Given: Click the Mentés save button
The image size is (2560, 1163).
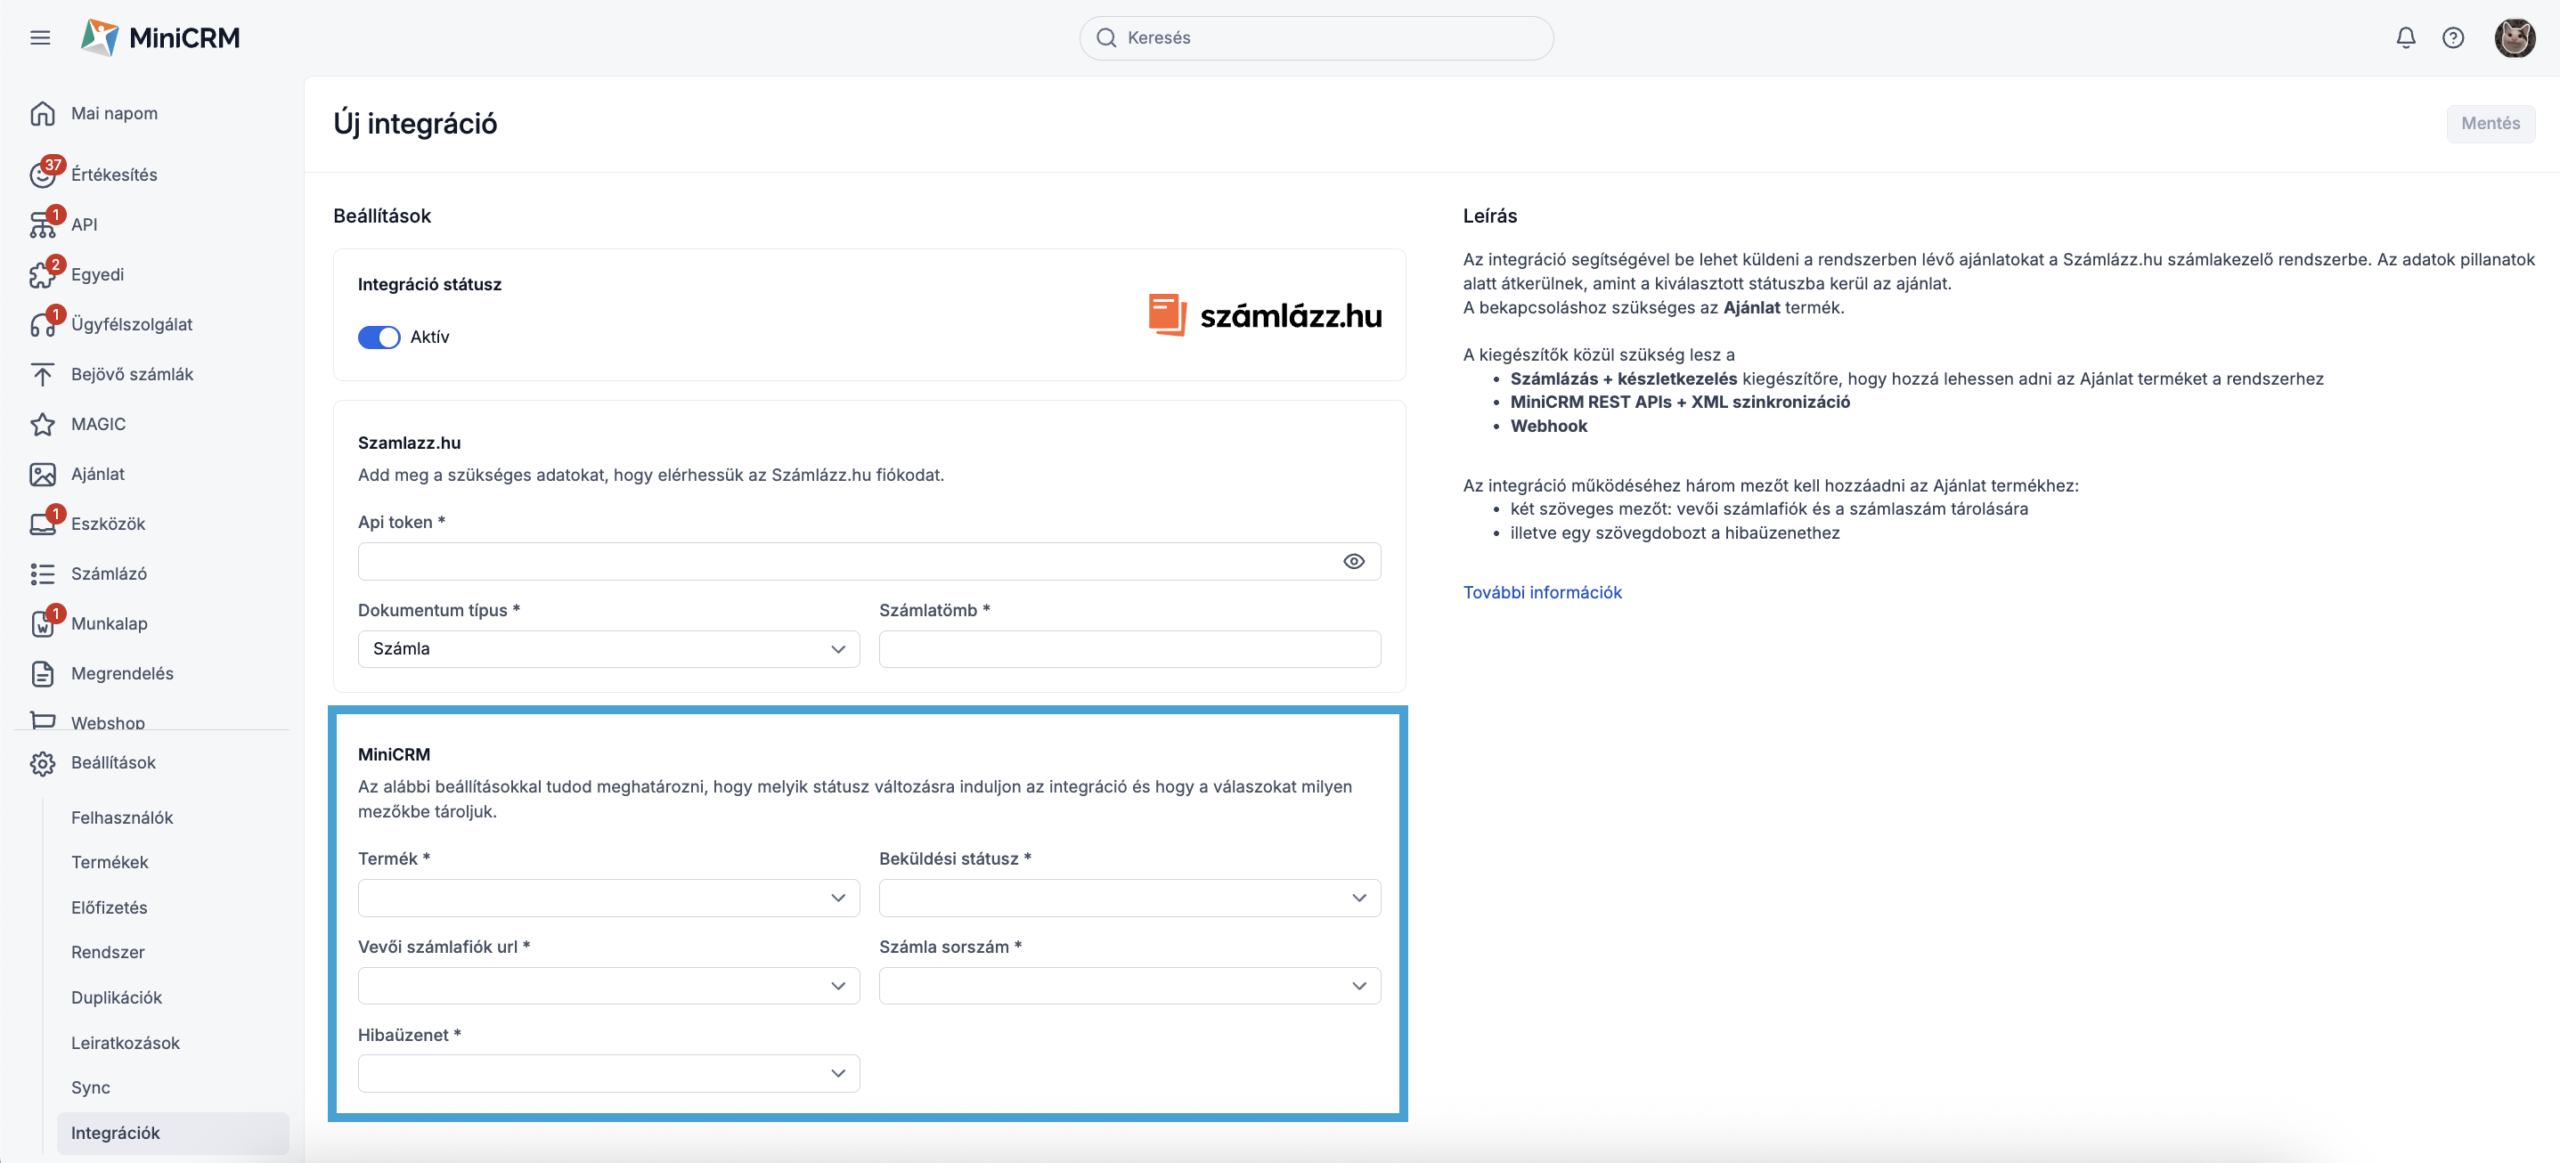Looking at the screenshot, I should (x=2489, y=124).
